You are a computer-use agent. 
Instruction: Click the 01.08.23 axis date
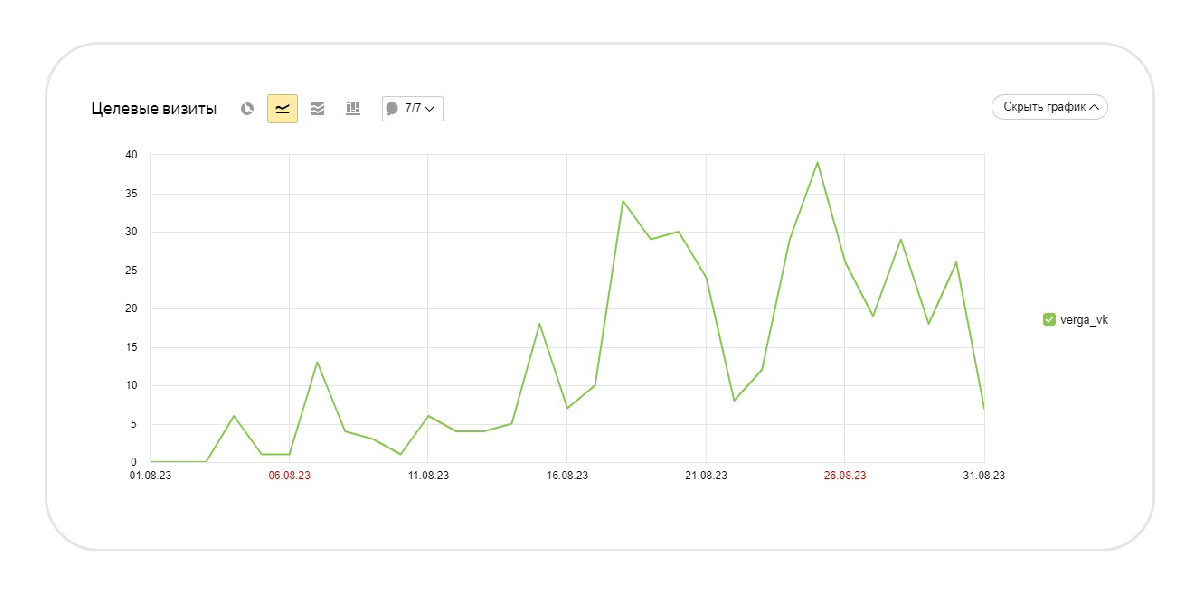coord(150,475)
